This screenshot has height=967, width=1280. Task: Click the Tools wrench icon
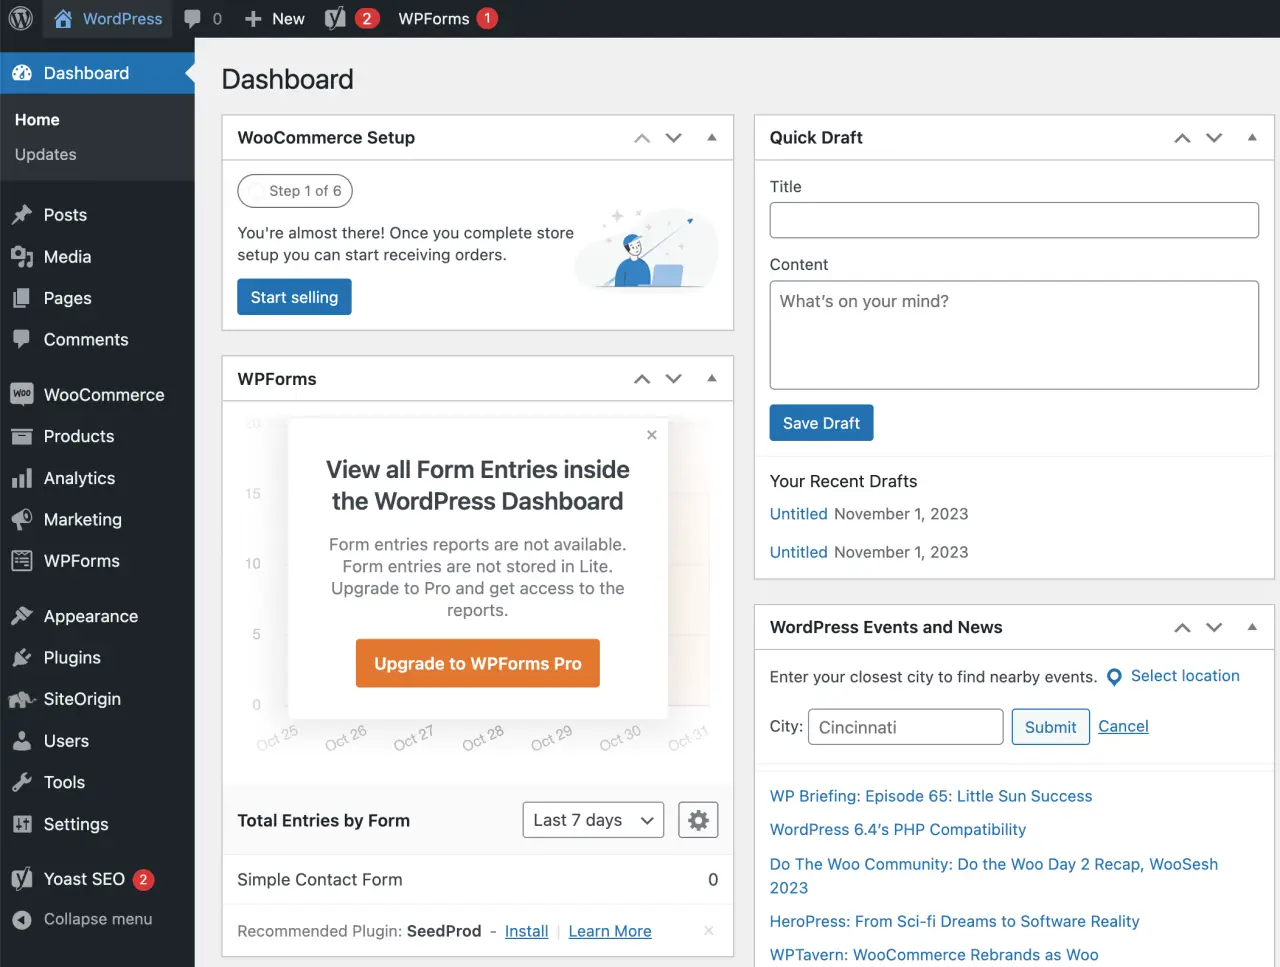point(22,782)
